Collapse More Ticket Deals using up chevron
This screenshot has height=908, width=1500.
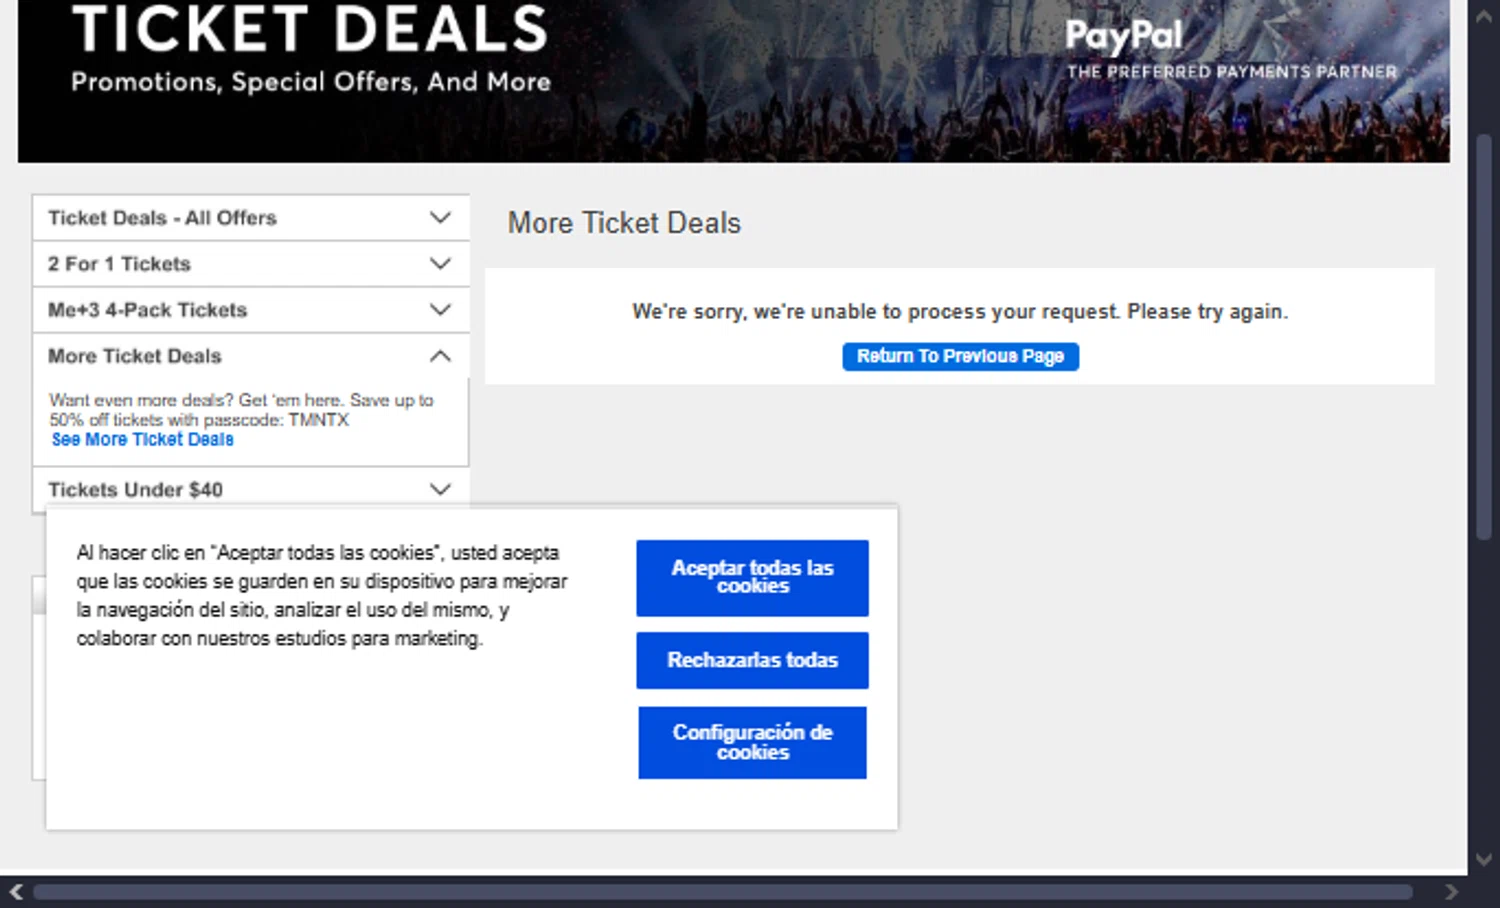click(440, 356)
